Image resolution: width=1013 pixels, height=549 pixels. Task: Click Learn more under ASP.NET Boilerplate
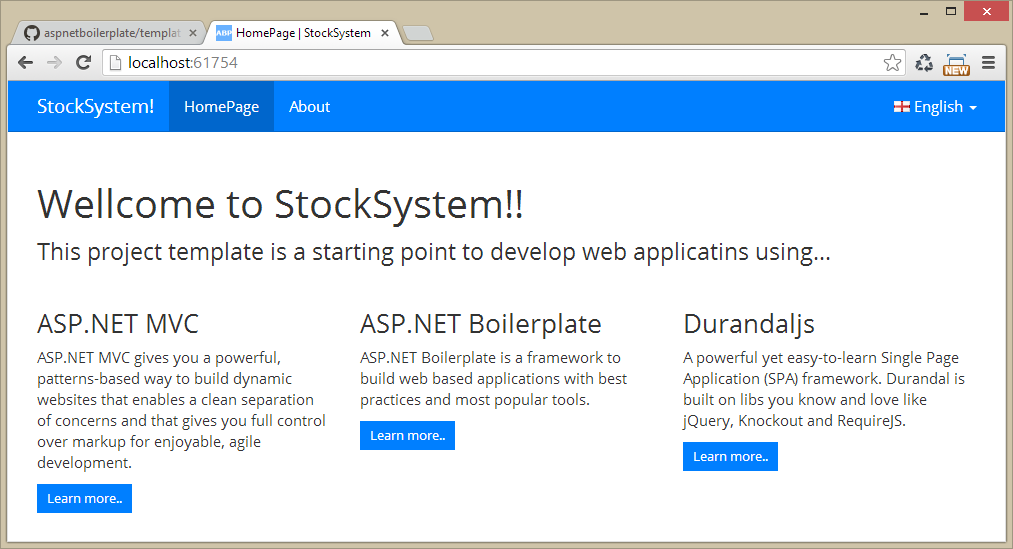pos(408,435)
